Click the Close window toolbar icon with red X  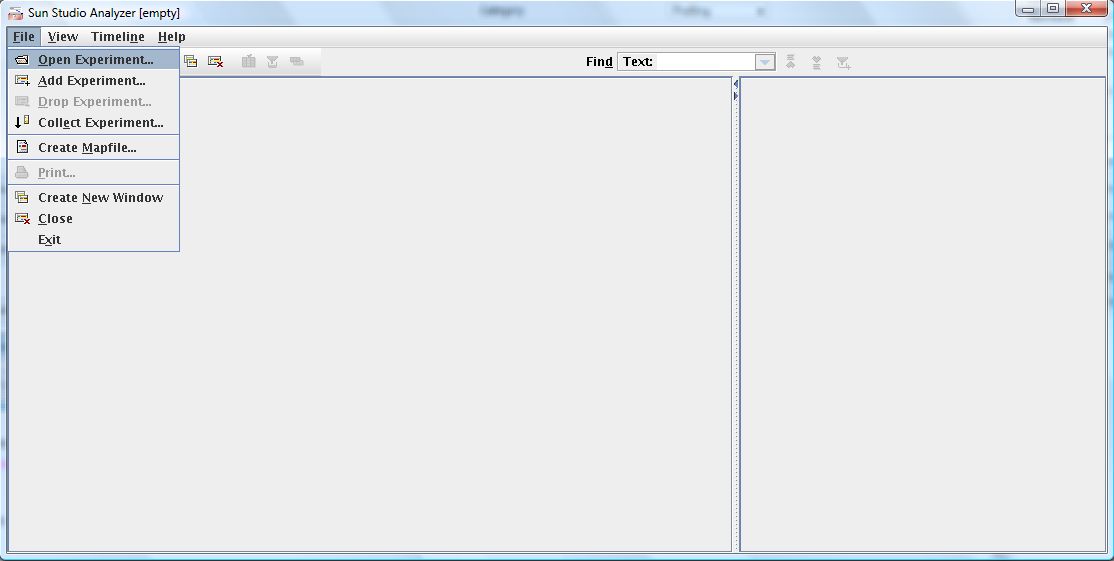[215, 62]
